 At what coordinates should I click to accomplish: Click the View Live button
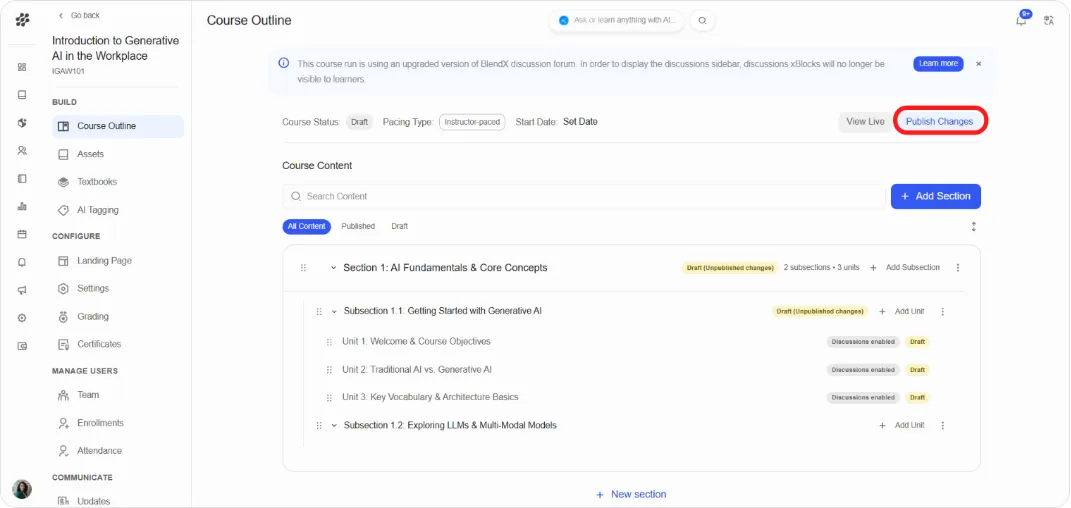point(865,122)
